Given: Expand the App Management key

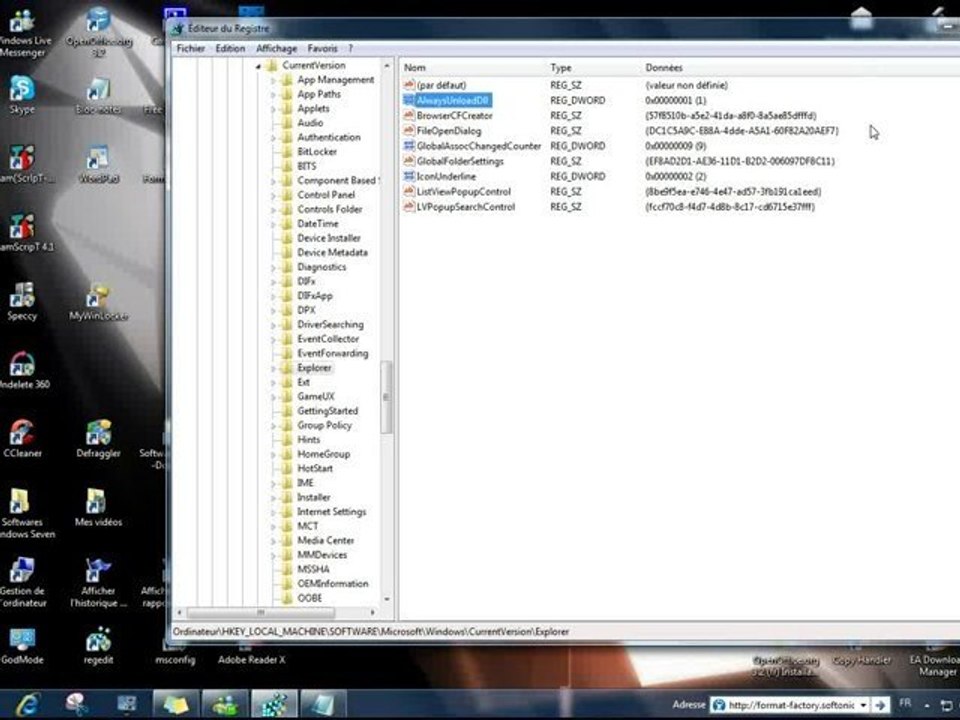Looking at the screenshot, I should pyautogui.click(x=273, y=80).
